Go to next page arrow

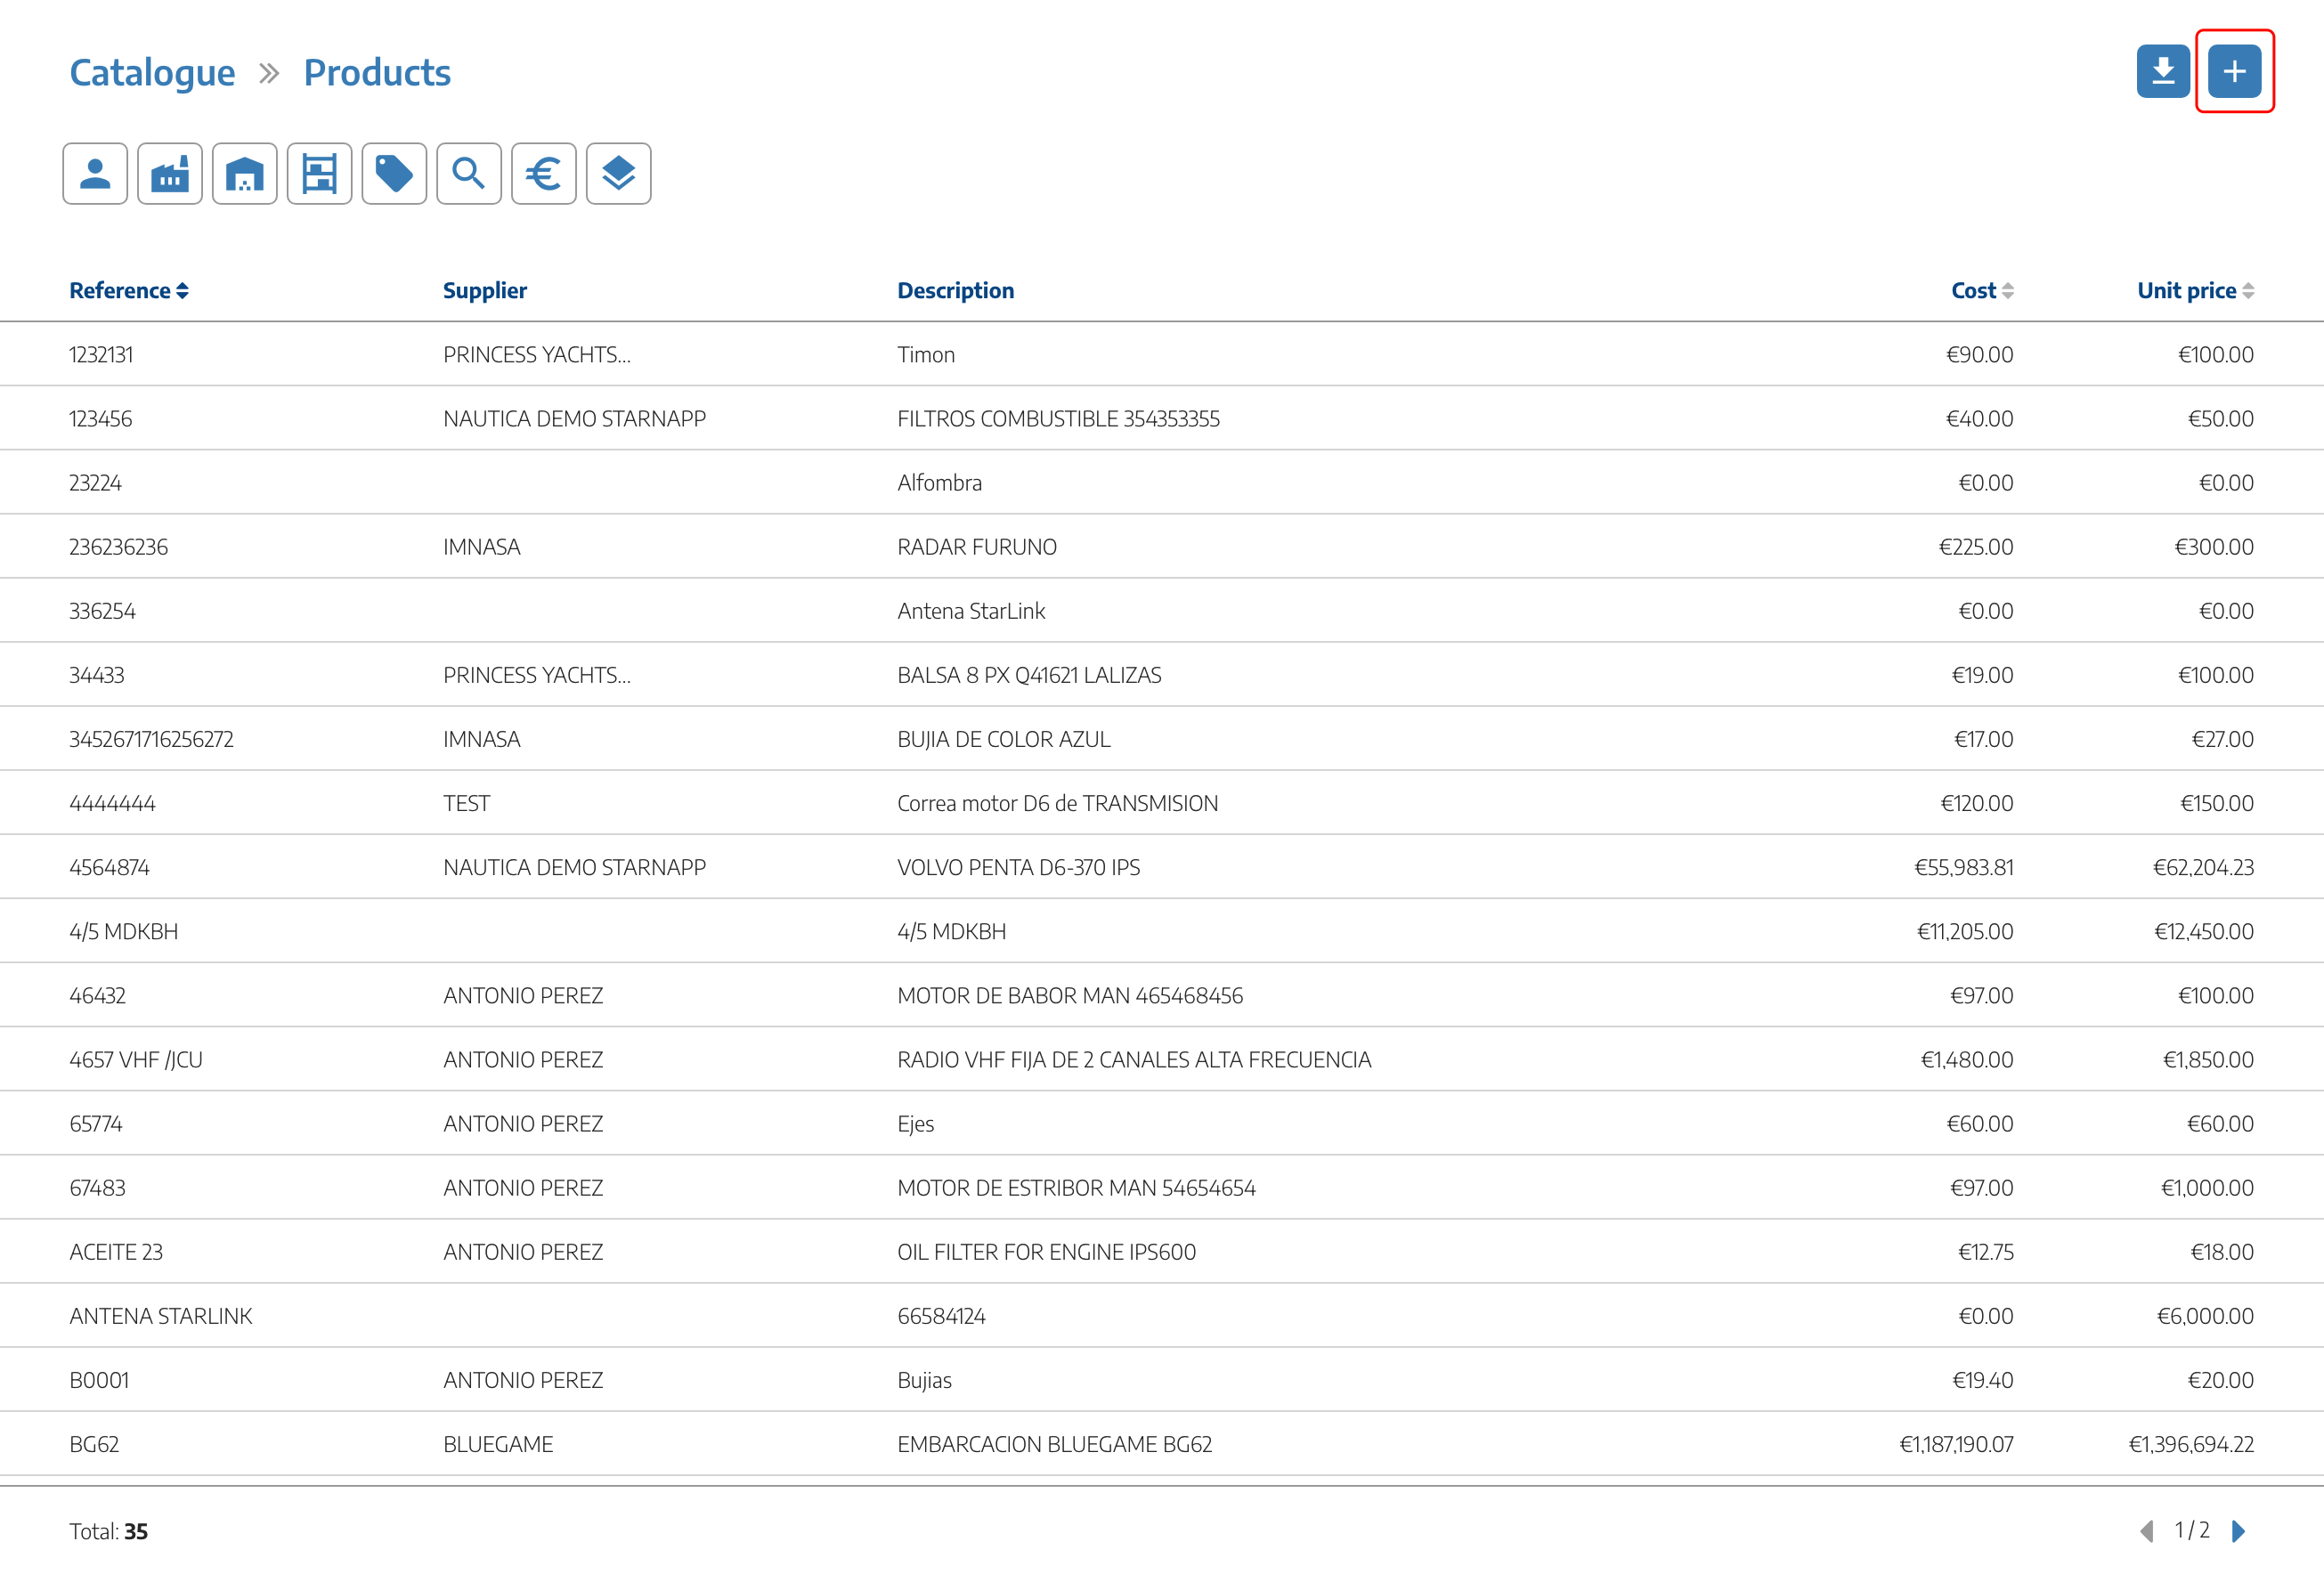click(x=2239, y=1531)
